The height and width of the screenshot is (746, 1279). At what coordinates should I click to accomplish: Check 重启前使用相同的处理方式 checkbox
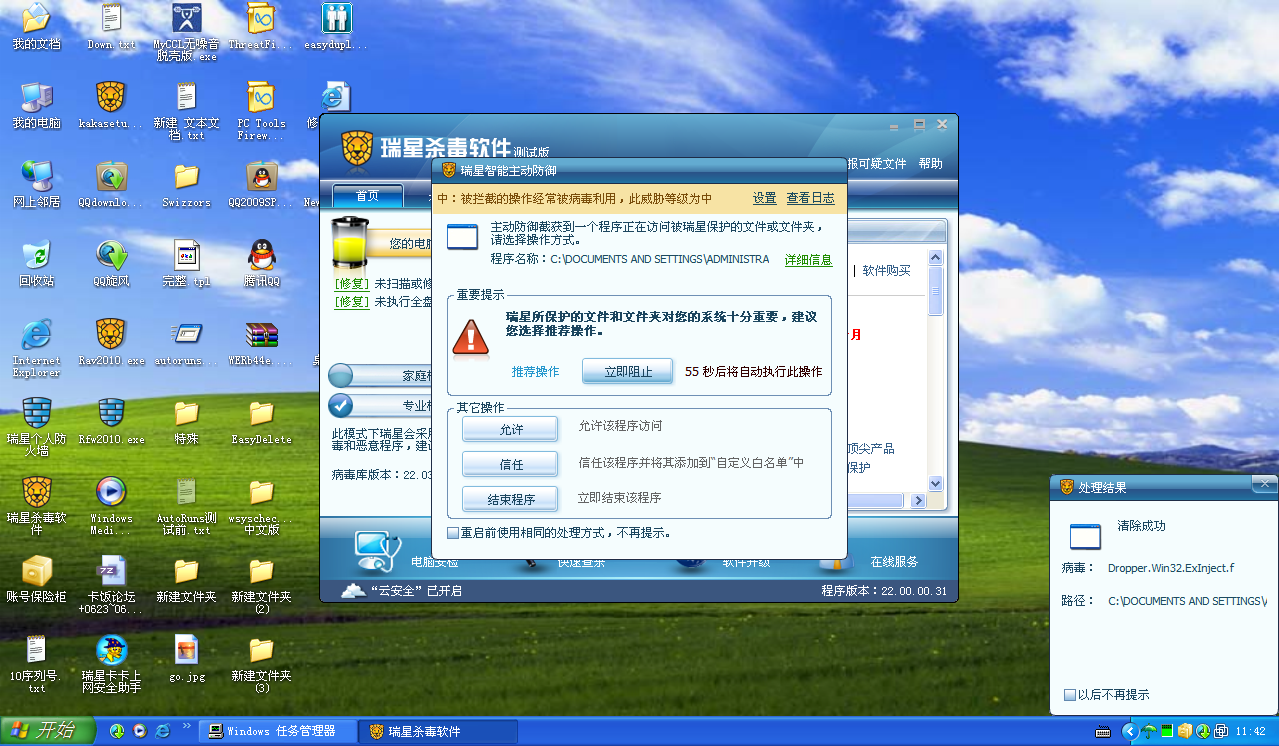coord(453,533)
